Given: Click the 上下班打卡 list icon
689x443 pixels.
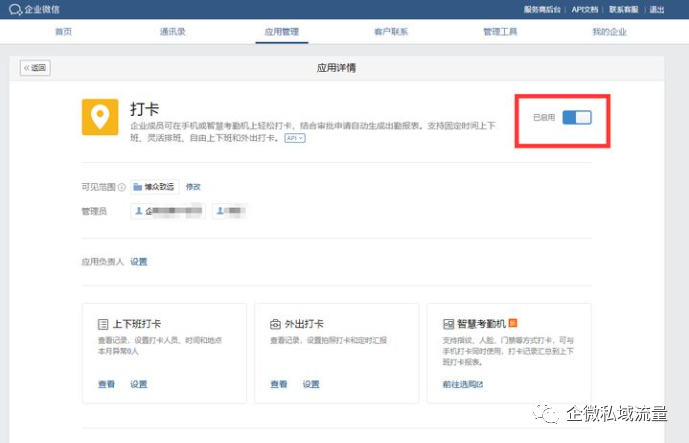Looking at the screenshot, I should (x=103, y=325).
